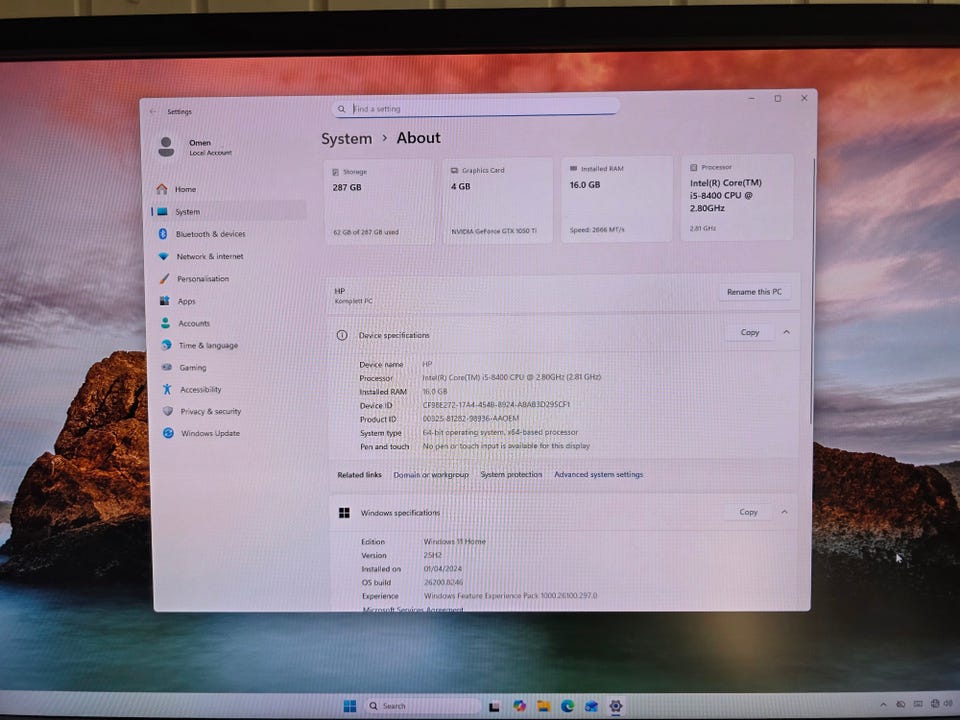Click the network globe tray icon

click(x=934, y=704)
